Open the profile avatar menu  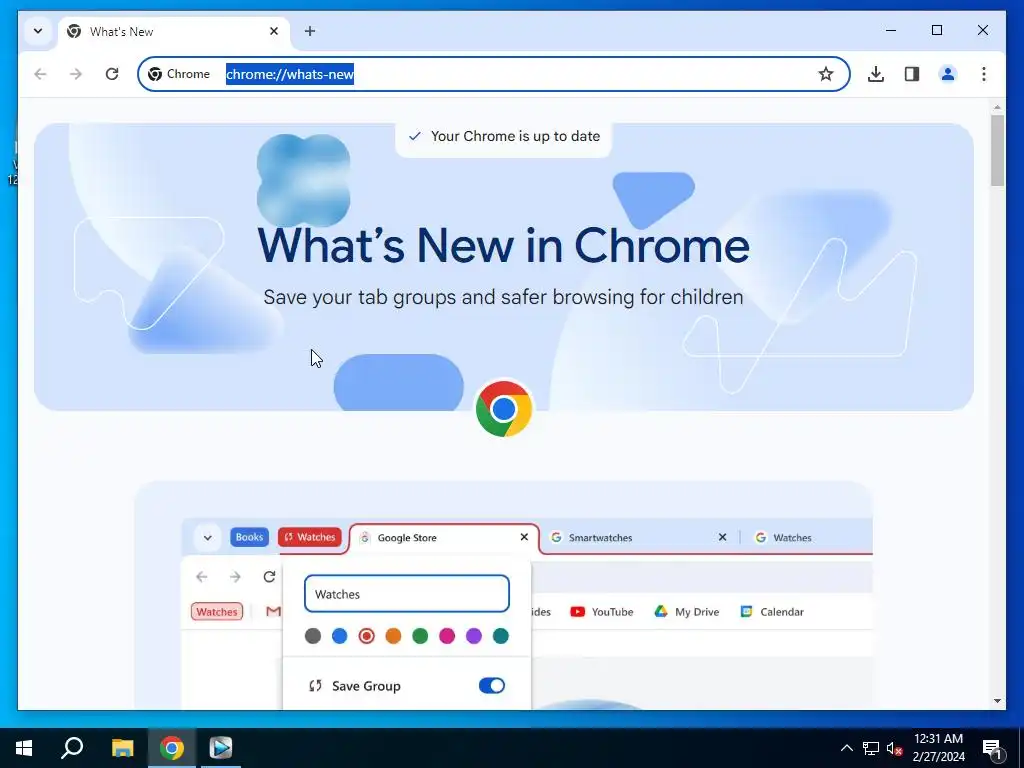click(948, 74)
